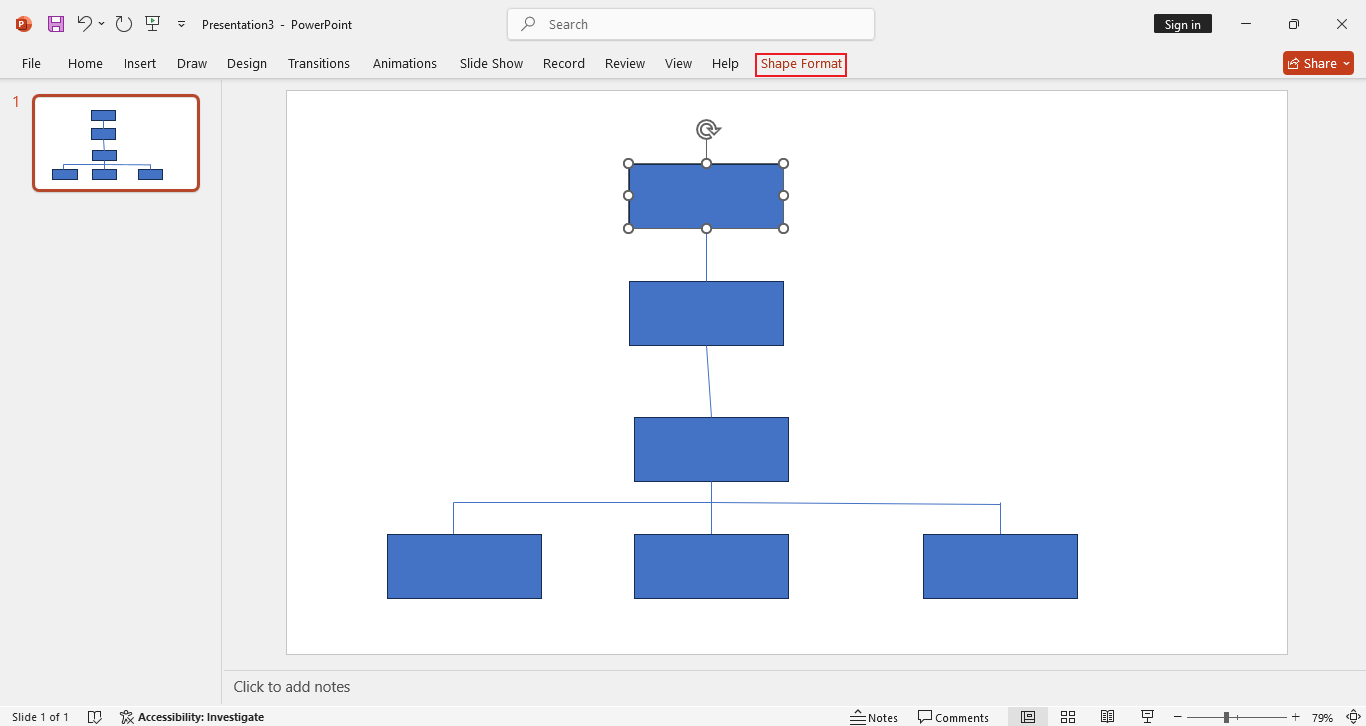Switch to Normal view in status bar
Image resolution: width=1366 pixels, height=726 pixels.
tap(1028, 716)
